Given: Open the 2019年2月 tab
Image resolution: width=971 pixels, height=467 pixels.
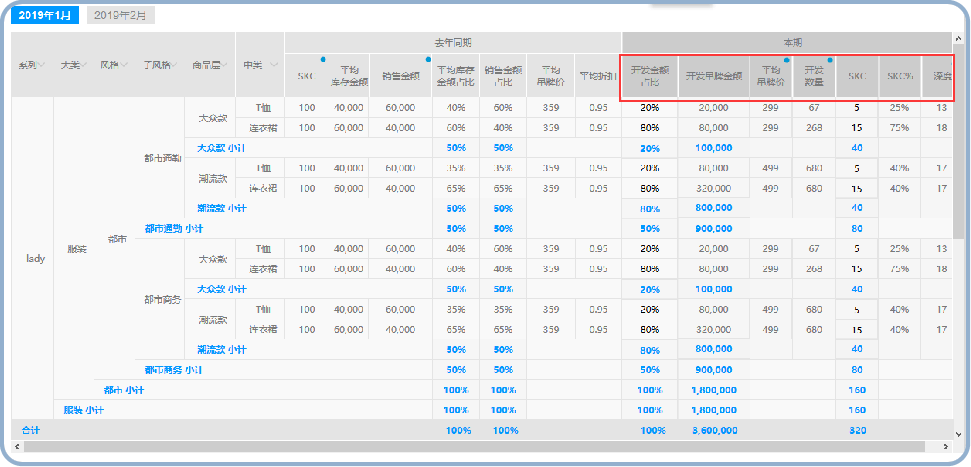Looking at the screenshot, I should click(x=121, y=16).
